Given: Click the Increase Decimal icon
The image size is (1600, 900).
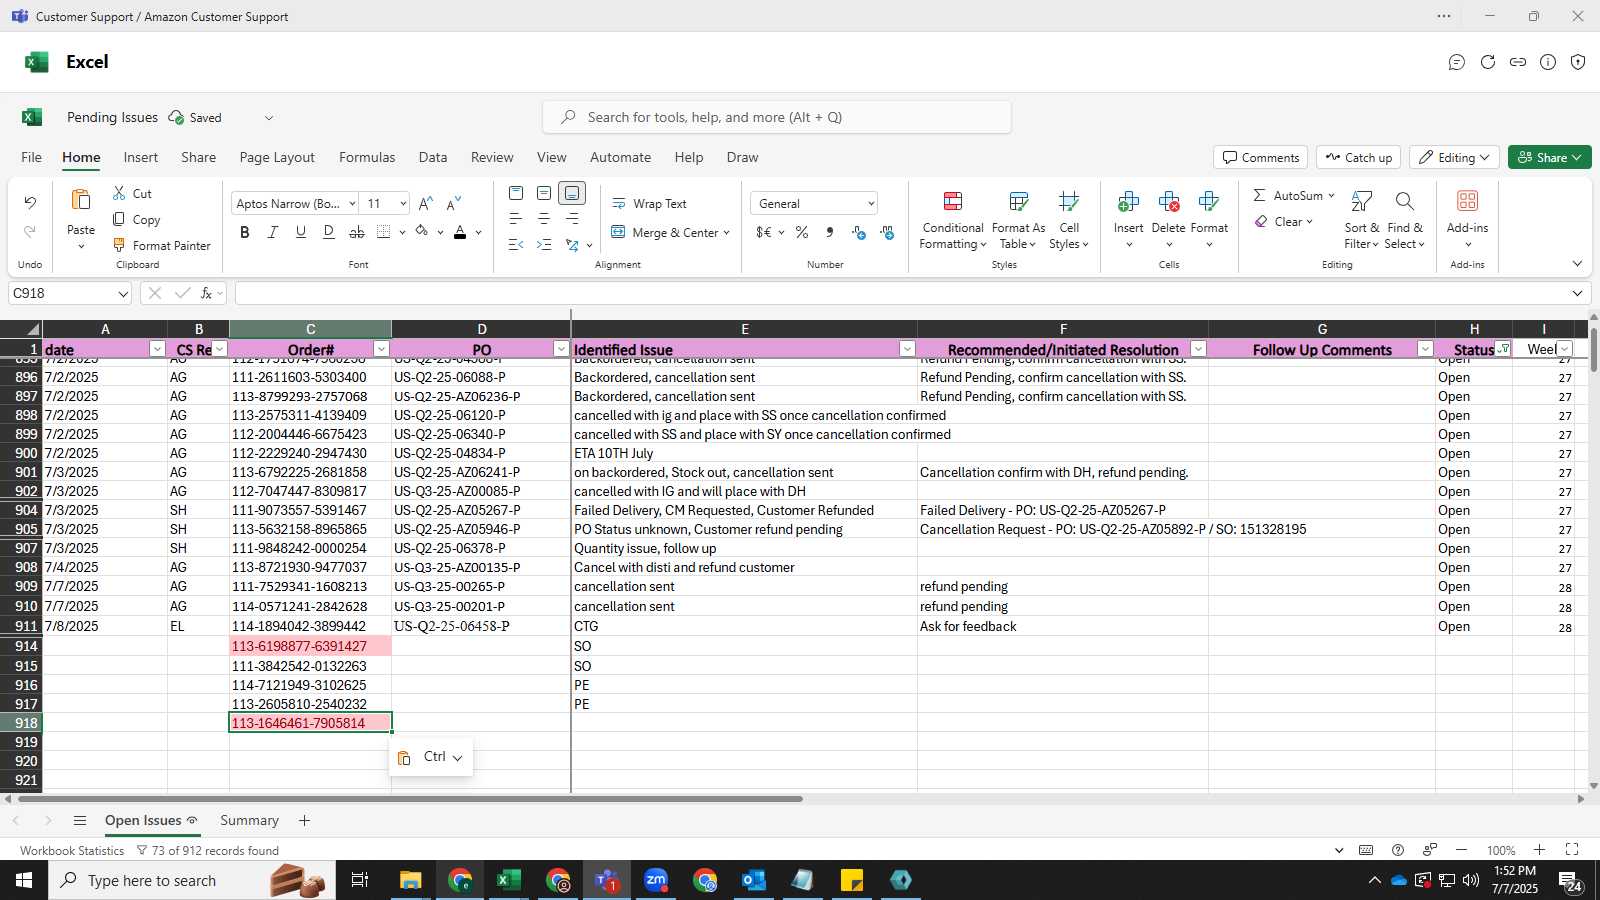Looking at the screenshot, I should (859, 232).
